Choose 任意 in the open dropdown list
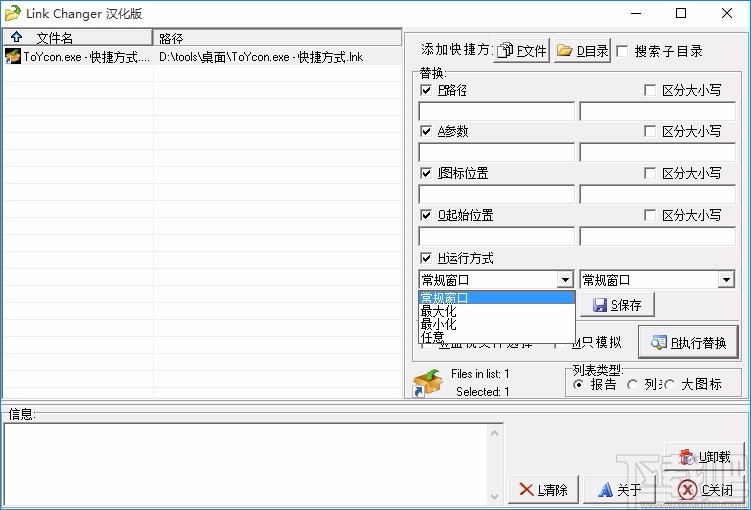Image resolution: width=751 pixels, height=510 pixels. click(497, 337)
